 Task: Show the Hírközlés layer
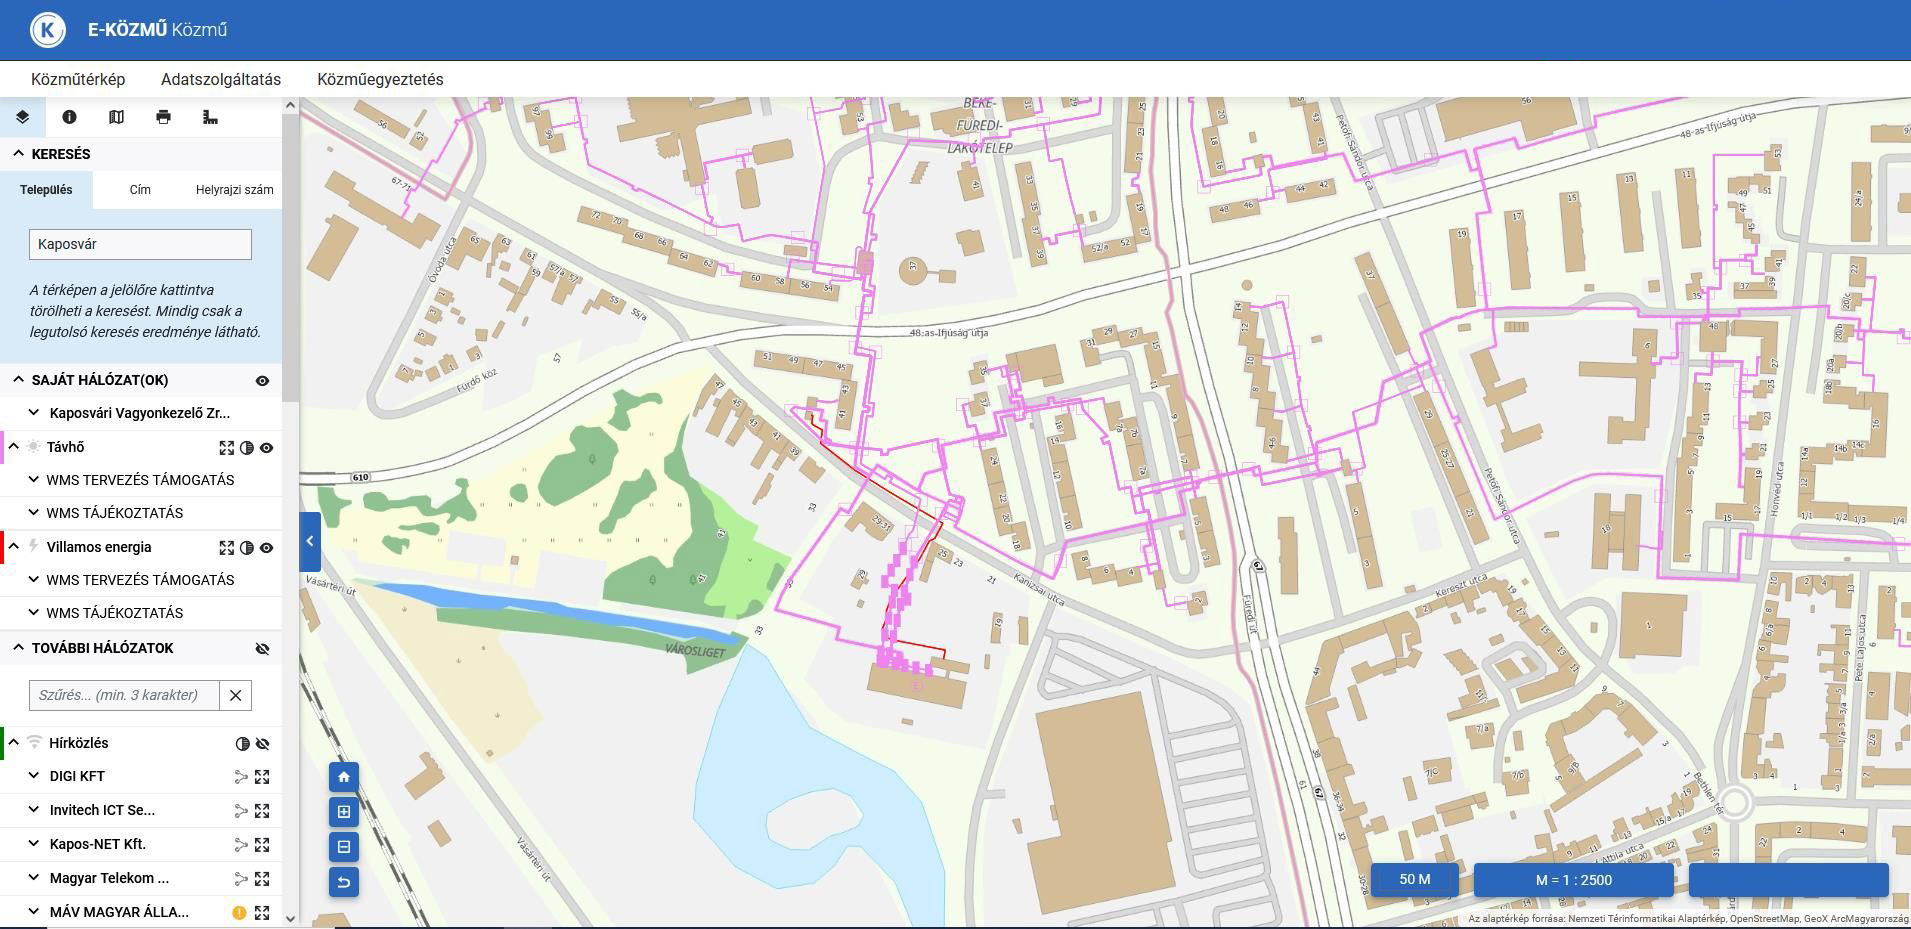[x=262, y=744]
